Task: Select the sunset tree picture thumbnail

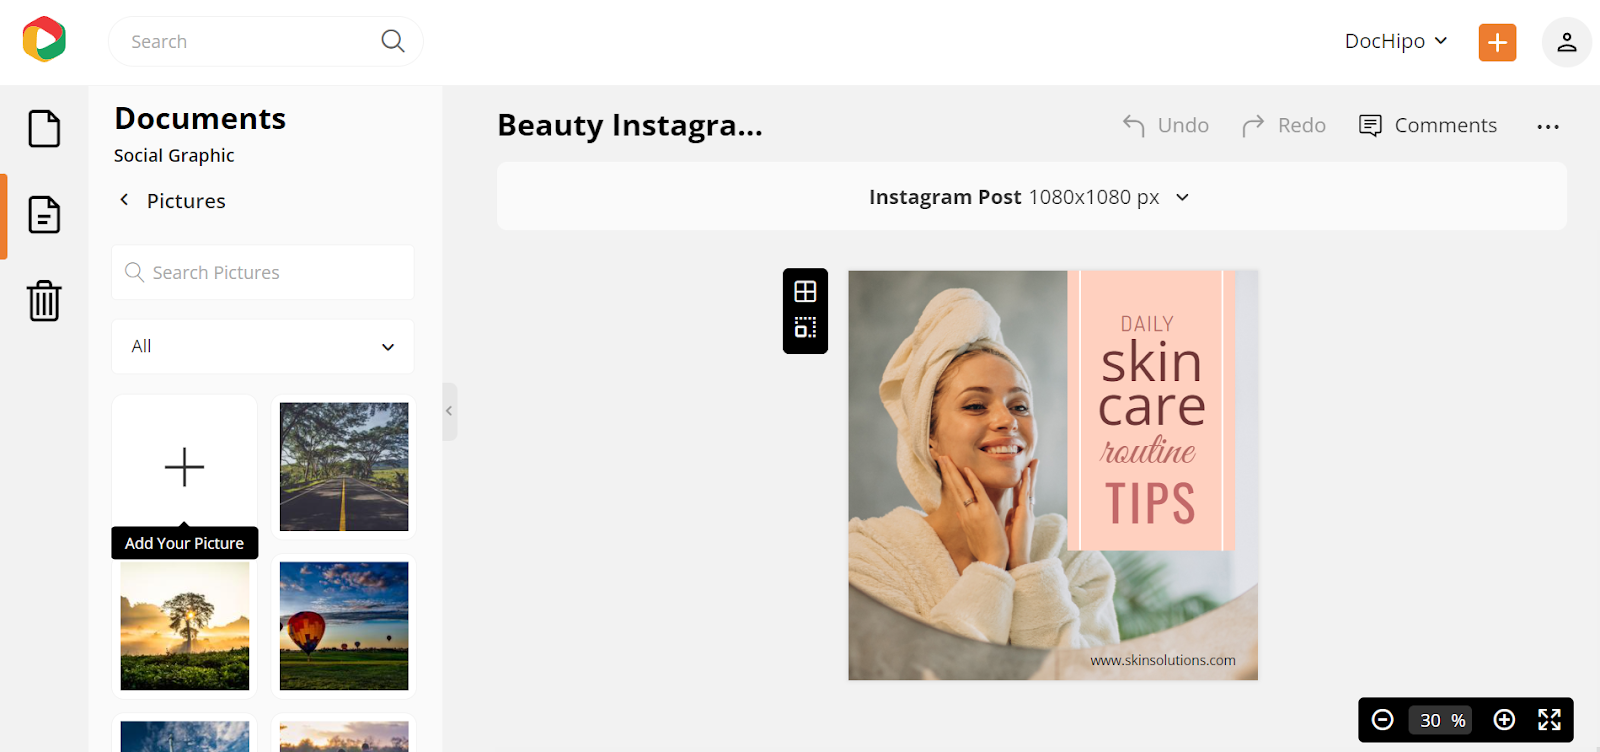Action: pos(185,626)
